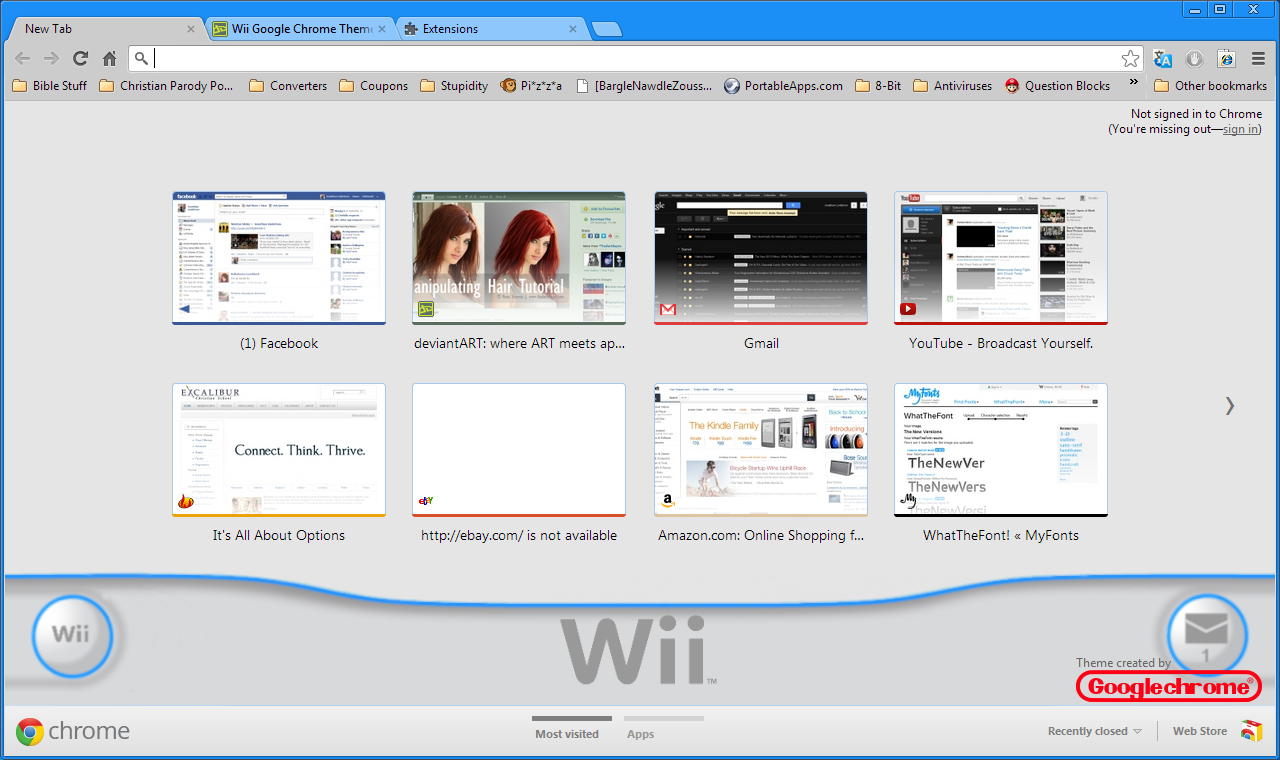Open Other bookmarks folder

pos(1211,86)
